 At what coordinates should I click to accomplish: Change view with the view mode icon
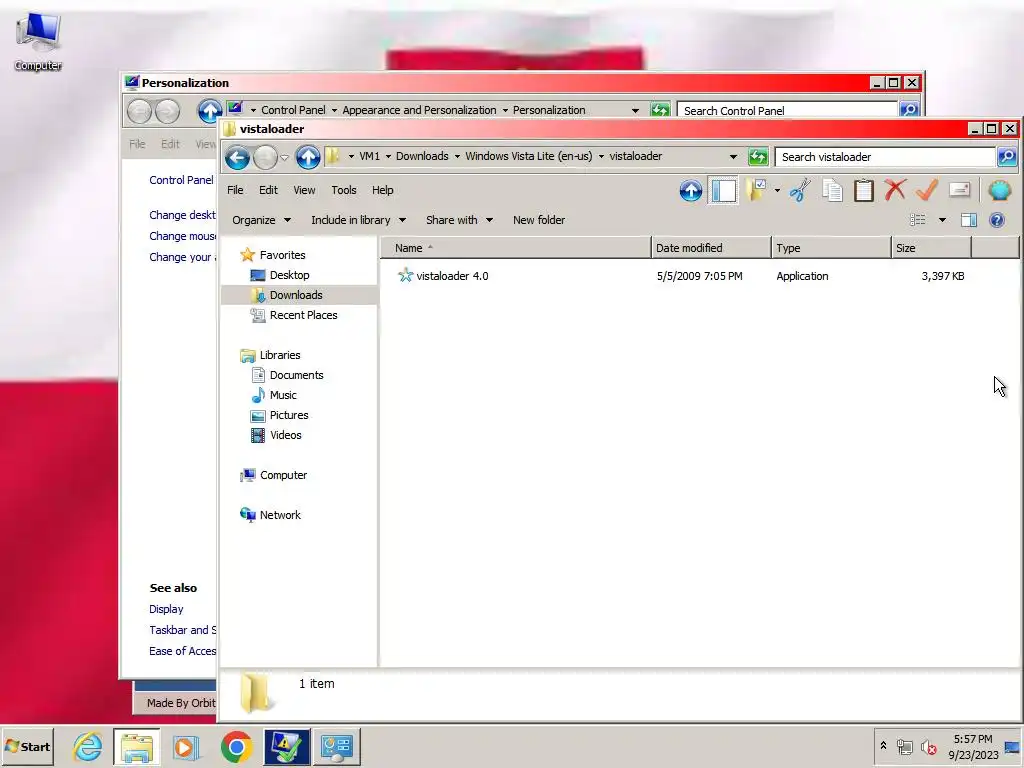pos(918,220)
